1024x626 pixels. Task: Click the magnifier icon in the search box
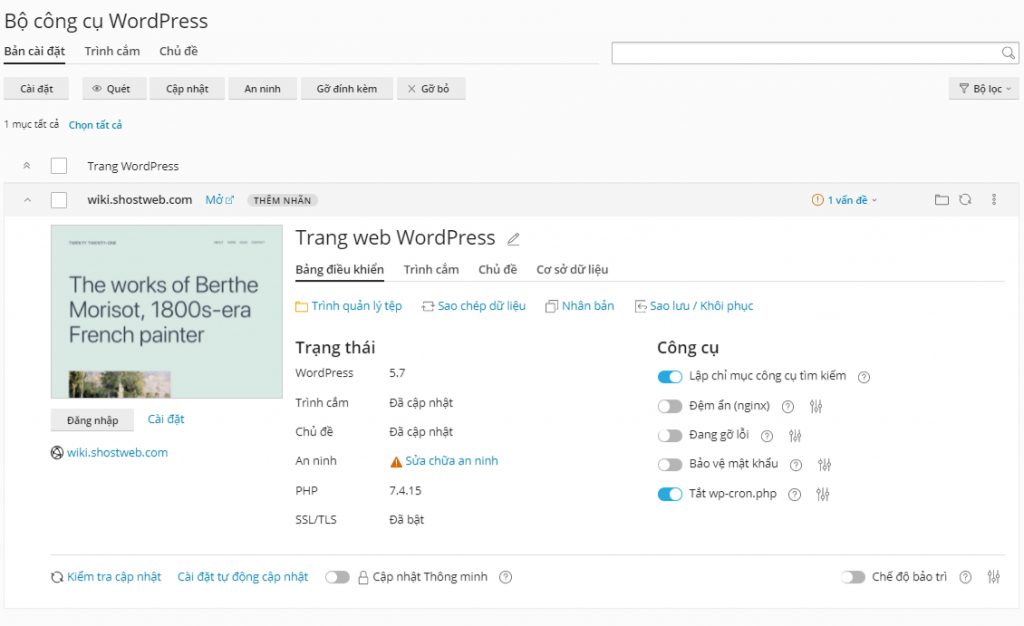(1009, 52)
